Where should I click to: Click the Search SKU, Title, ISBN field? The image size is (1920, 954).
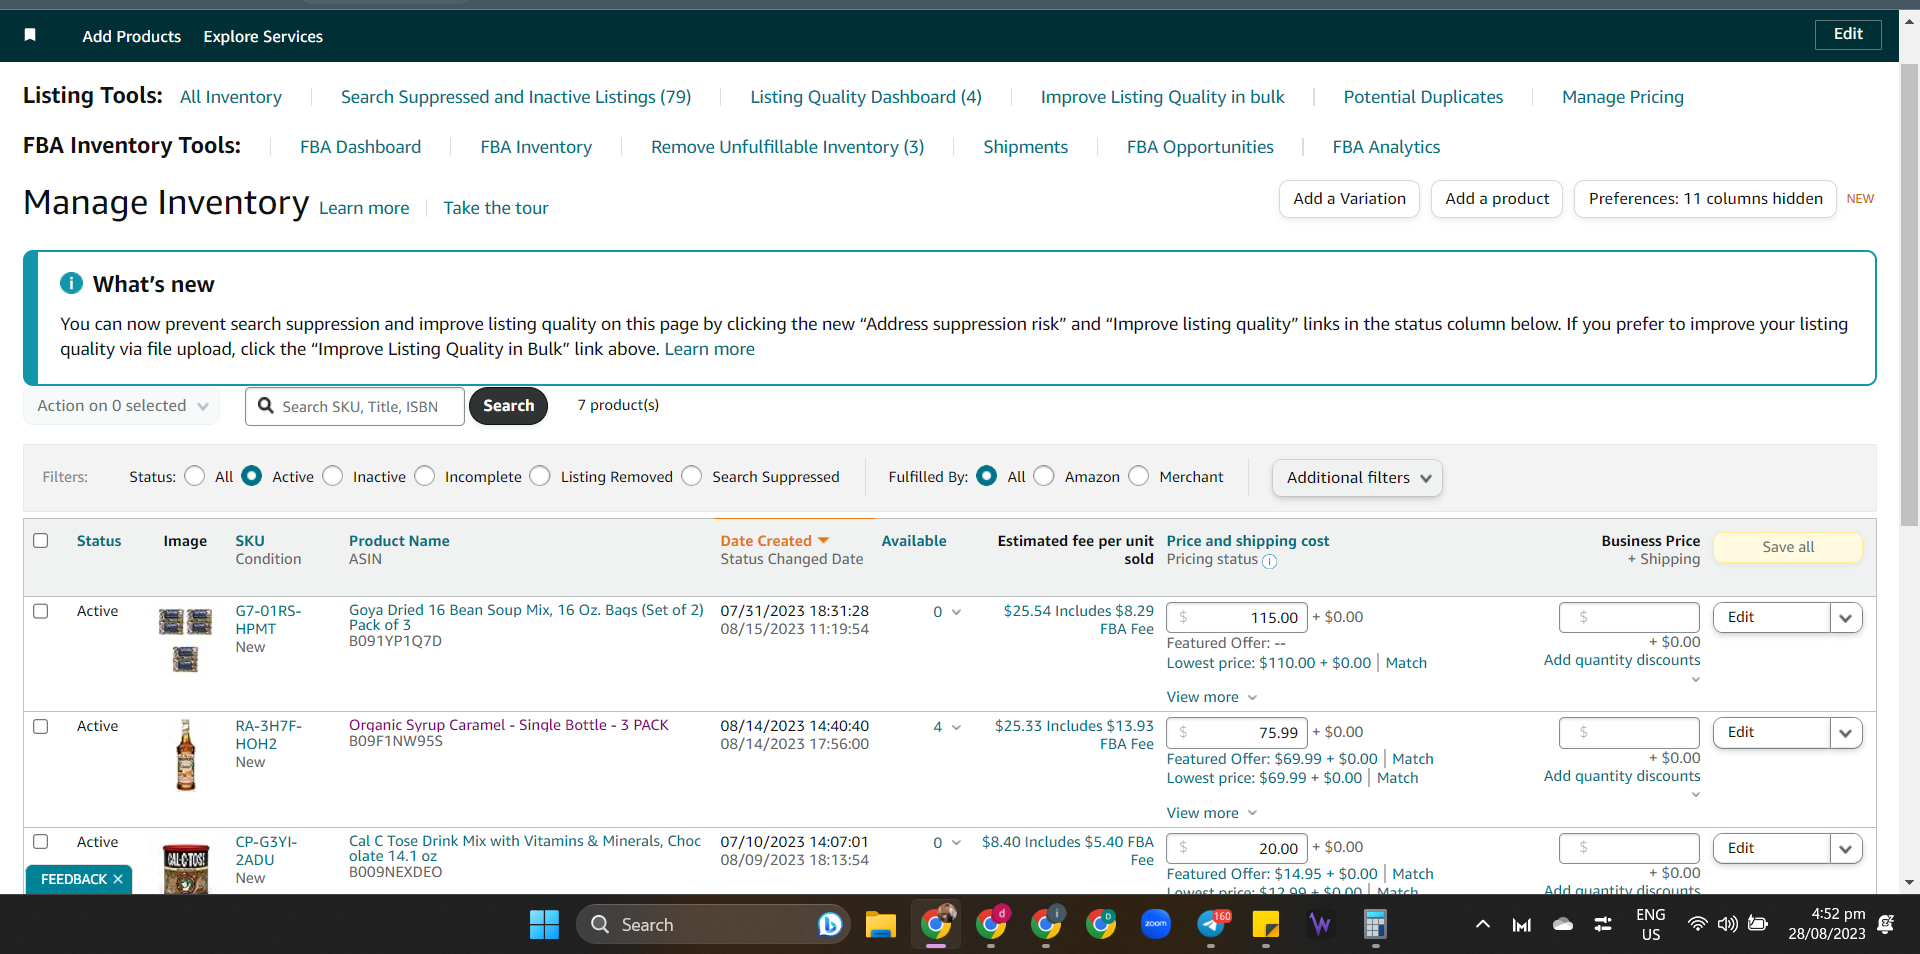click(355, 406)
